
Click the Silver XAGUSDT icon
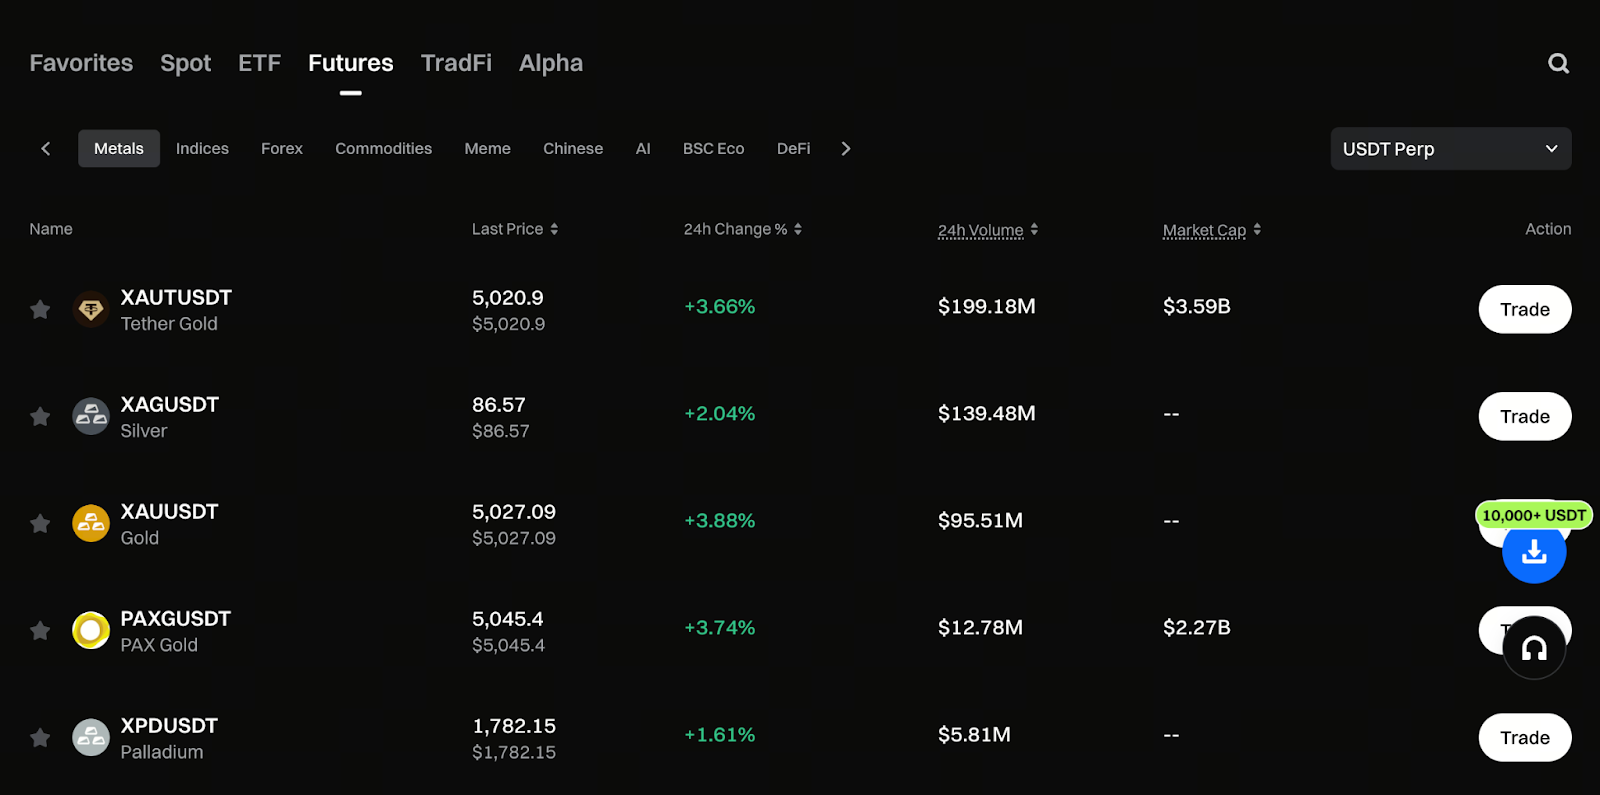[x=91, y=416]
